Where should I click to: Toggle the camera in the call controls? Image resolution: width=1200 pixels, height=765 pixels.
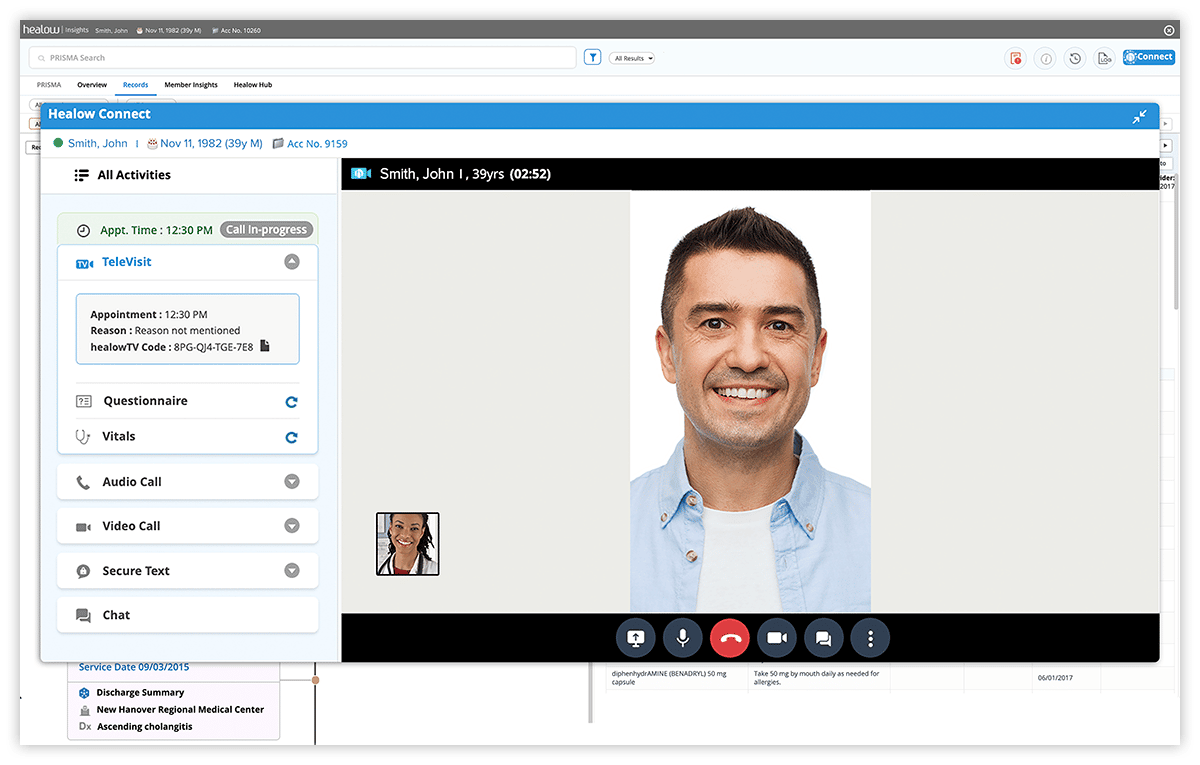click(x=777, y=638)
